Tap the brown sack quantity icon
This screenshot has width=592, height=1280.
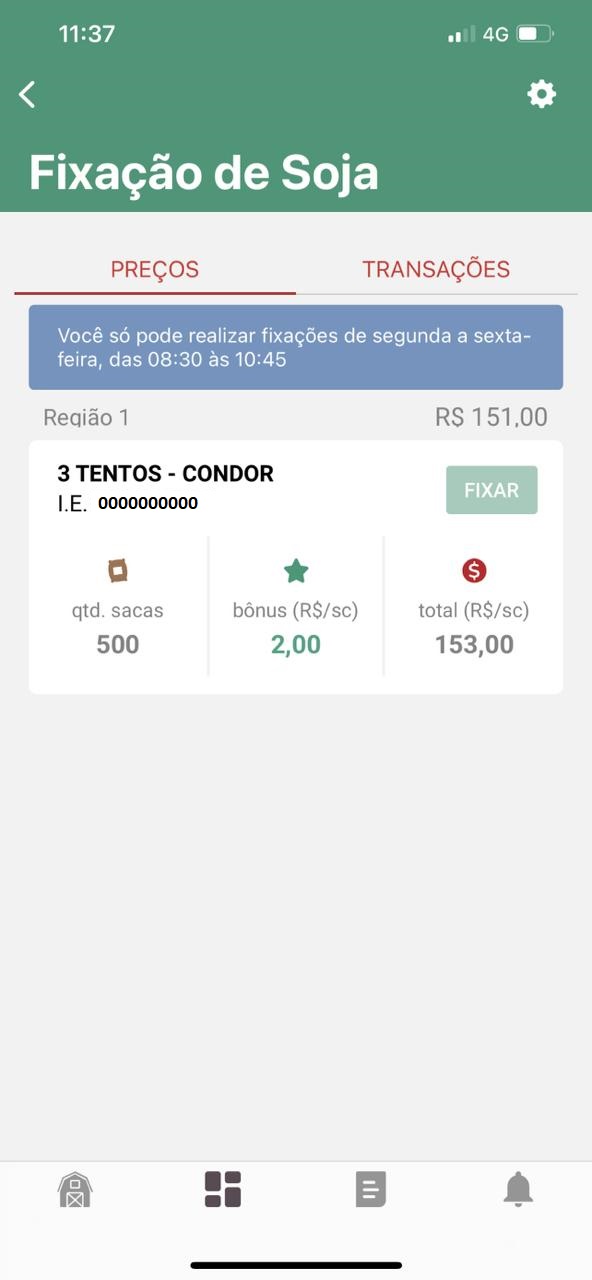118,571
